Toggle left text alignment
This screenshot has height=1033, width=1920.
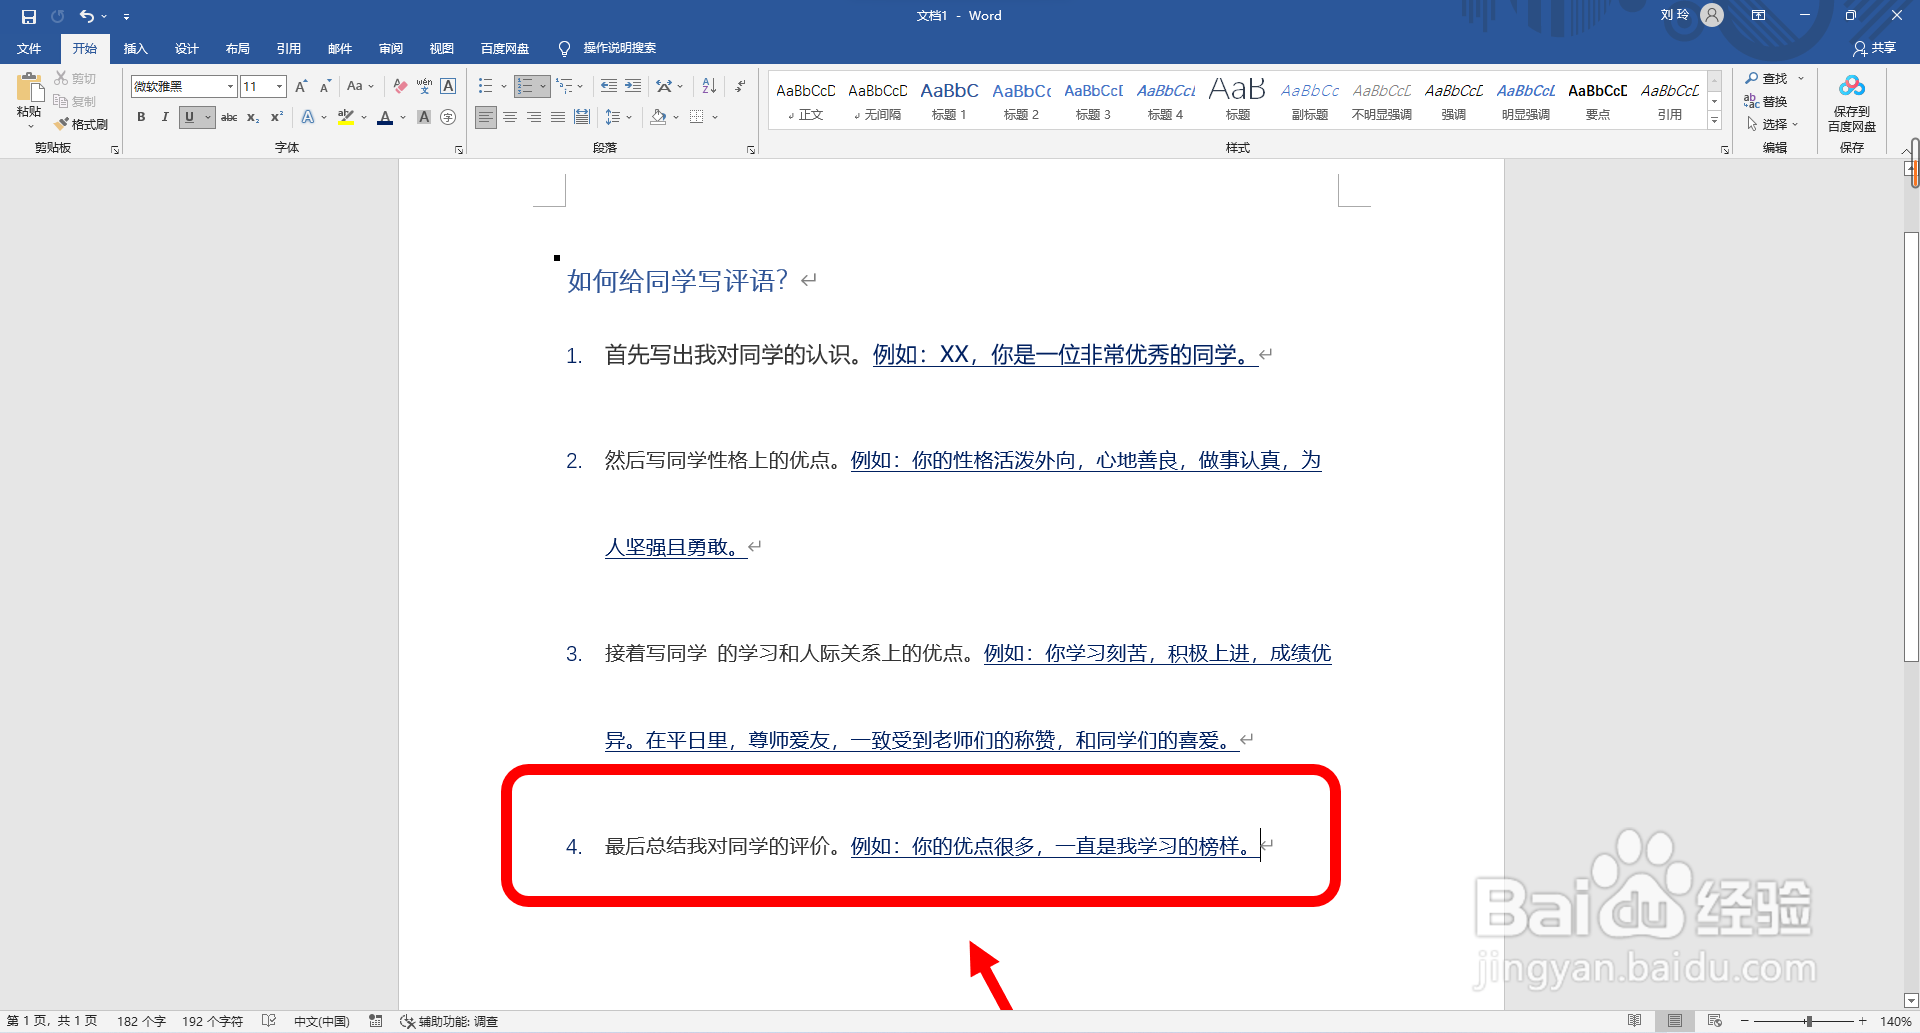(x=485, y=117)
